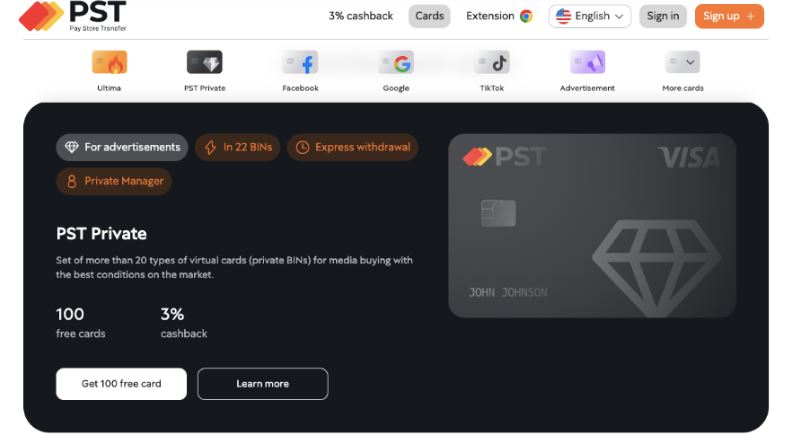Expand the More cards dropdown
The width and height of the screenshot is (791, 448).
(683, 63)
